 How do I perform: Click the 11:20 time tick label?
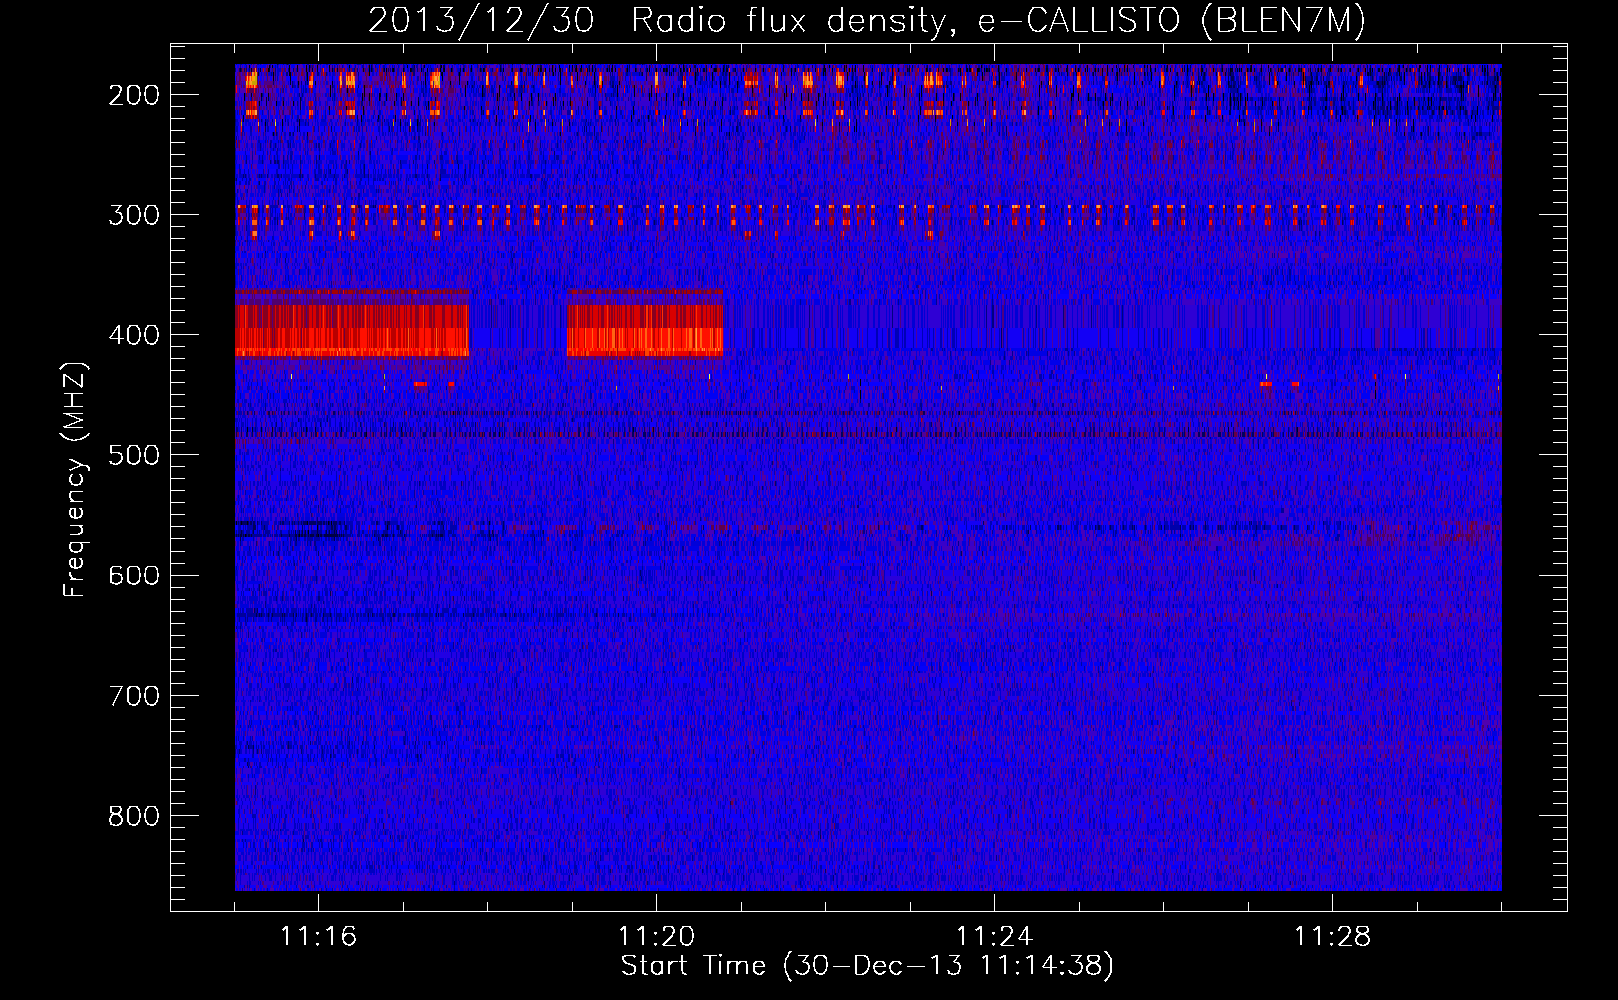click(x=656, y=936)
